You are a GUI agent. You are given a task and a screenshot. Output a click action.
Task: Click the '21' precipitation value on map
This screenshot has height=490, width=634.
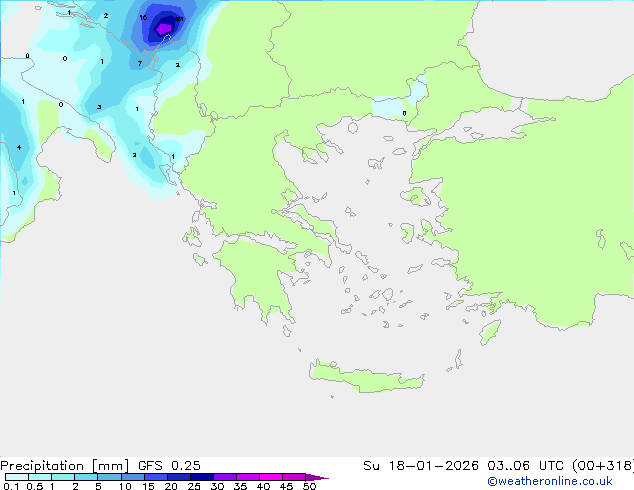180,19
